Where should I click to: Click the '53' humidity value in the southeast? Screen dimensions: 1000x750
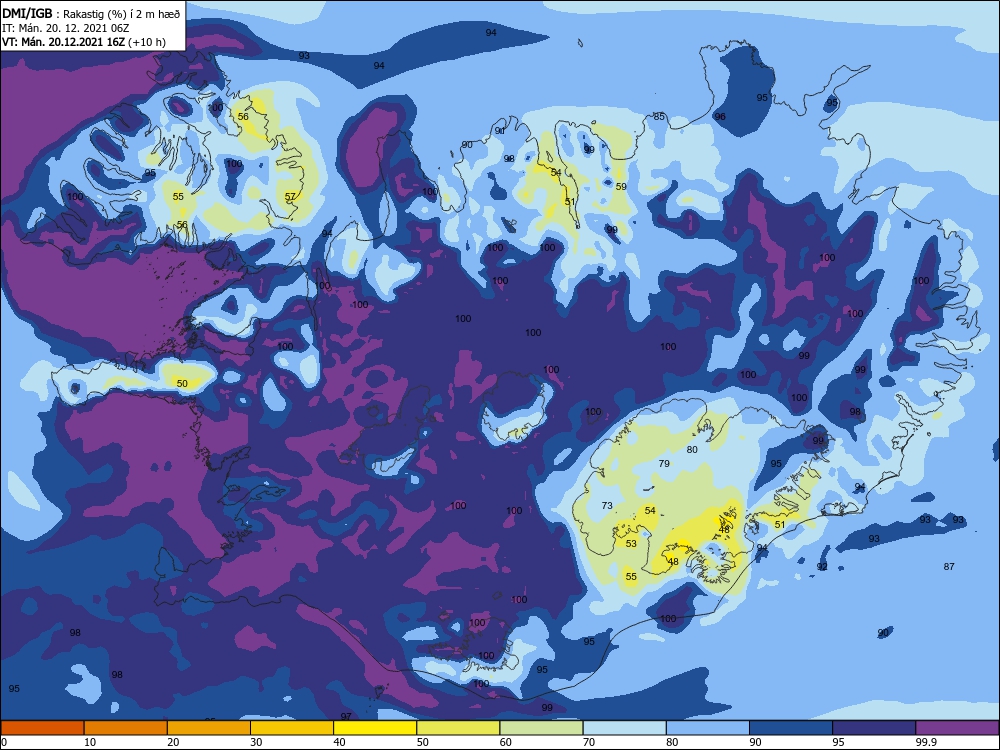click(x=631, y=544)
